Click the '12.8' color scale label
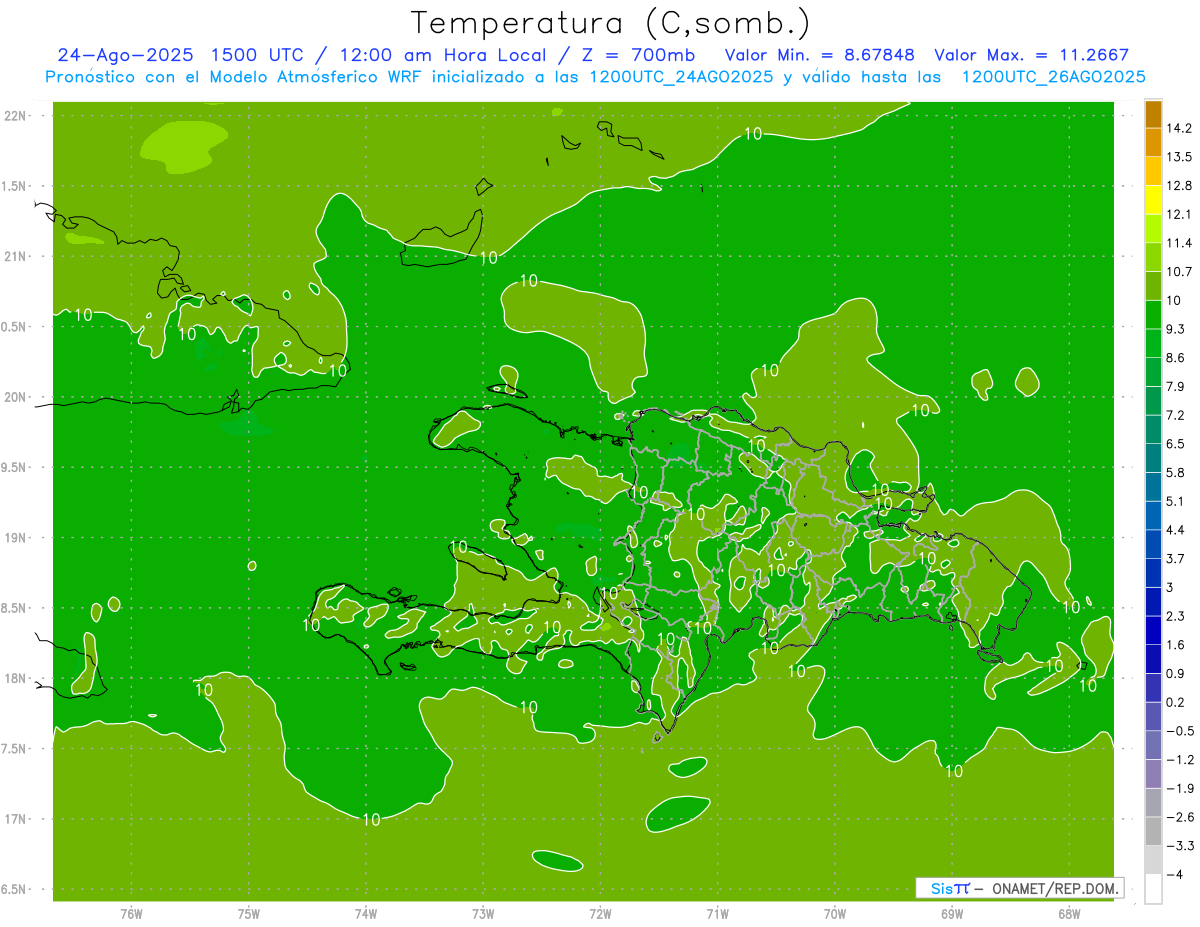This screenshot has width=1200, height=927. 1179,186
